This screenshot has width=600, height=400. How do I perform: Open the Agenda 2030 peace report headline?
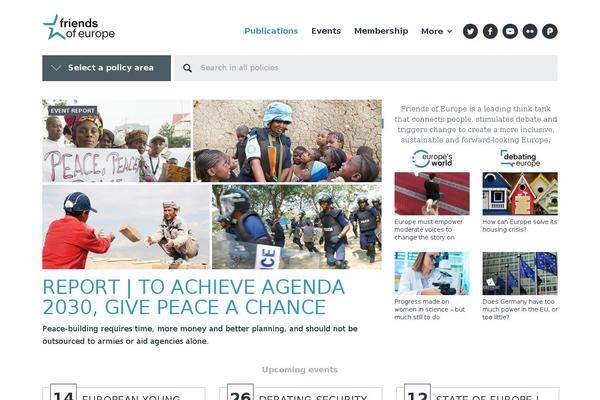coord(194,297)
